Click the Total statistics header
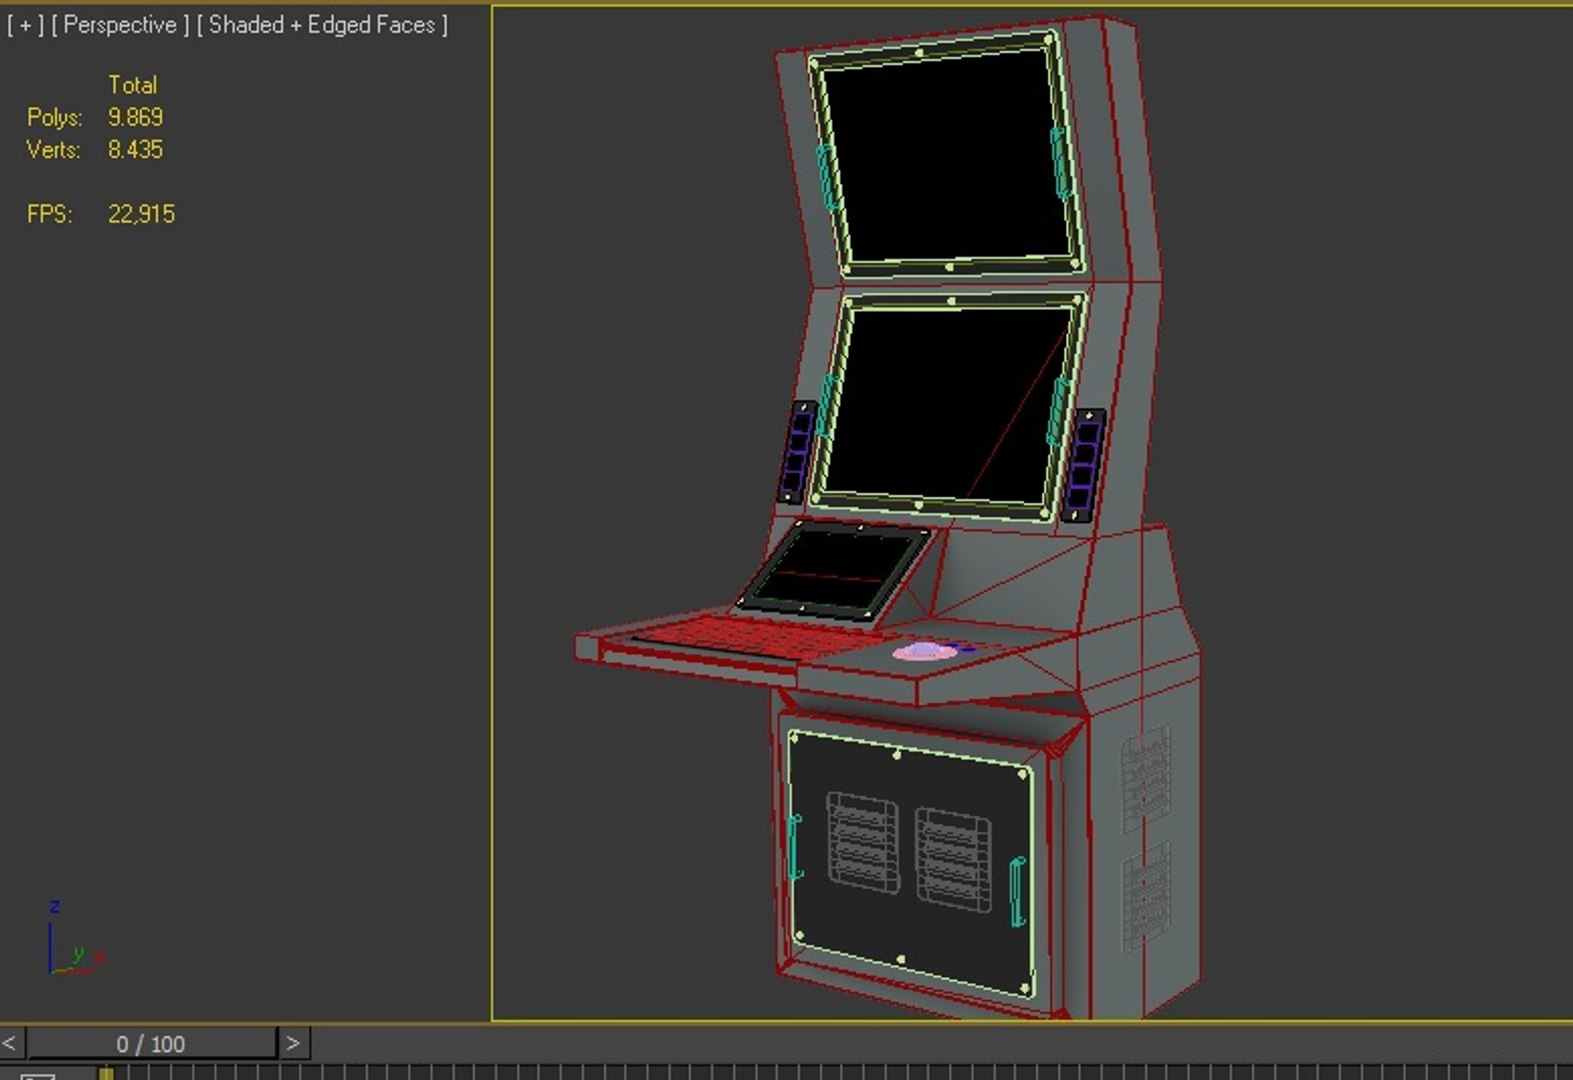Screen dimensions: 1573x1080 click(x=132, y=85)
